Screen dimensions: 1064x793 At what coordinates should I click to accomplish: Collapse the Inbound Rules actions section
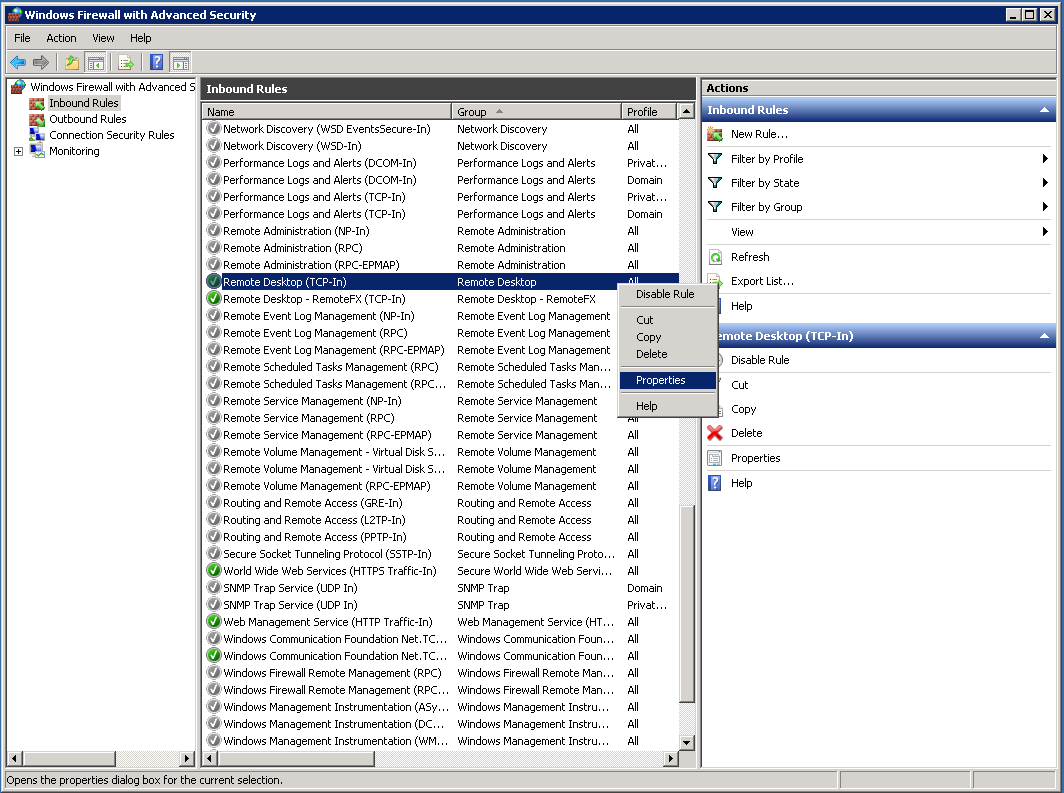[x=1044, y=110]
